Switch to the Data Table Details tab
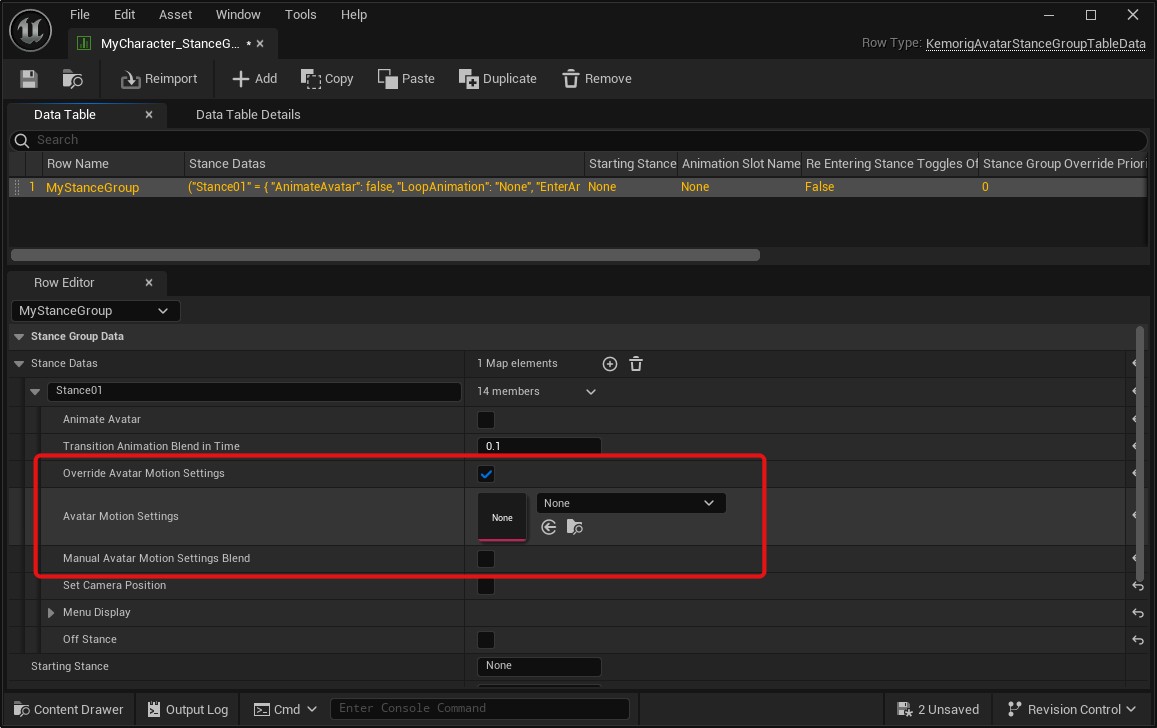 248,115
